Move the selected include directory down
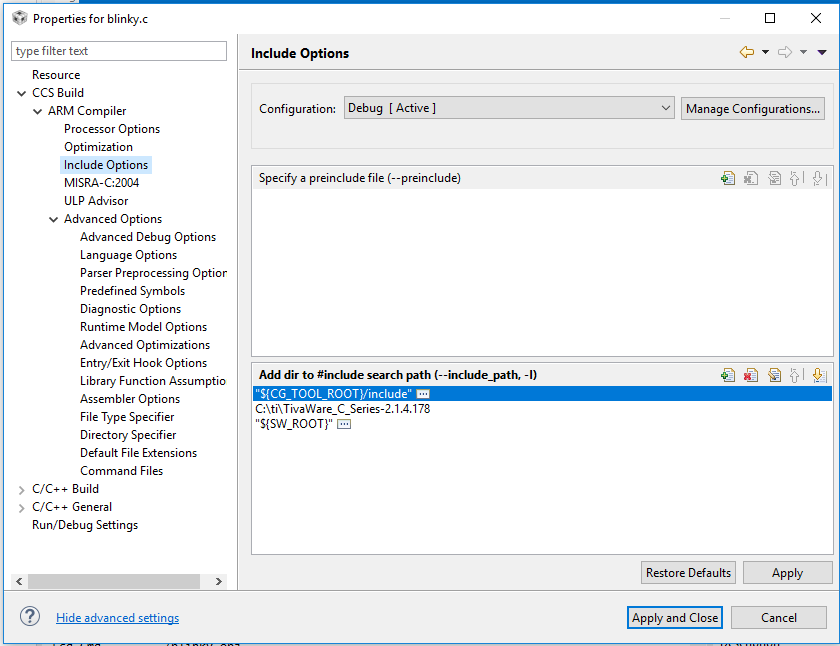840x646 pixels. tap(820, 374)
